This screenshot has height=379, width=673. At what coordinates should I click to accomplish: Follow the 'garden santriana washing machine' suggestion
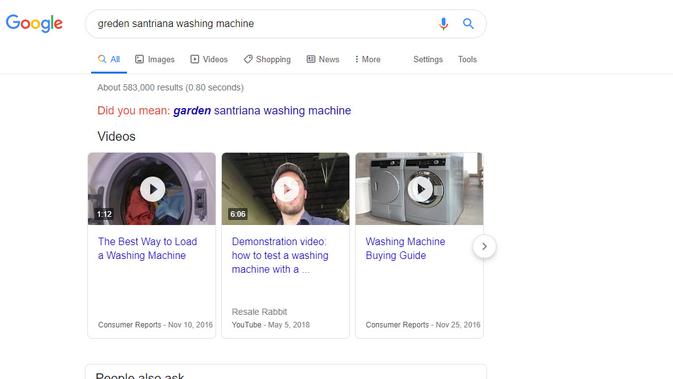pyautogui.click(x=262, y=111)
